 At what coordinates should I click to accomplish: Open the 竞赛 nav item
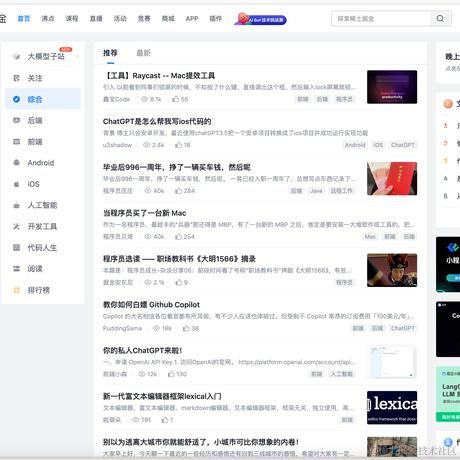pyautogui.click(x=144, y=19)
